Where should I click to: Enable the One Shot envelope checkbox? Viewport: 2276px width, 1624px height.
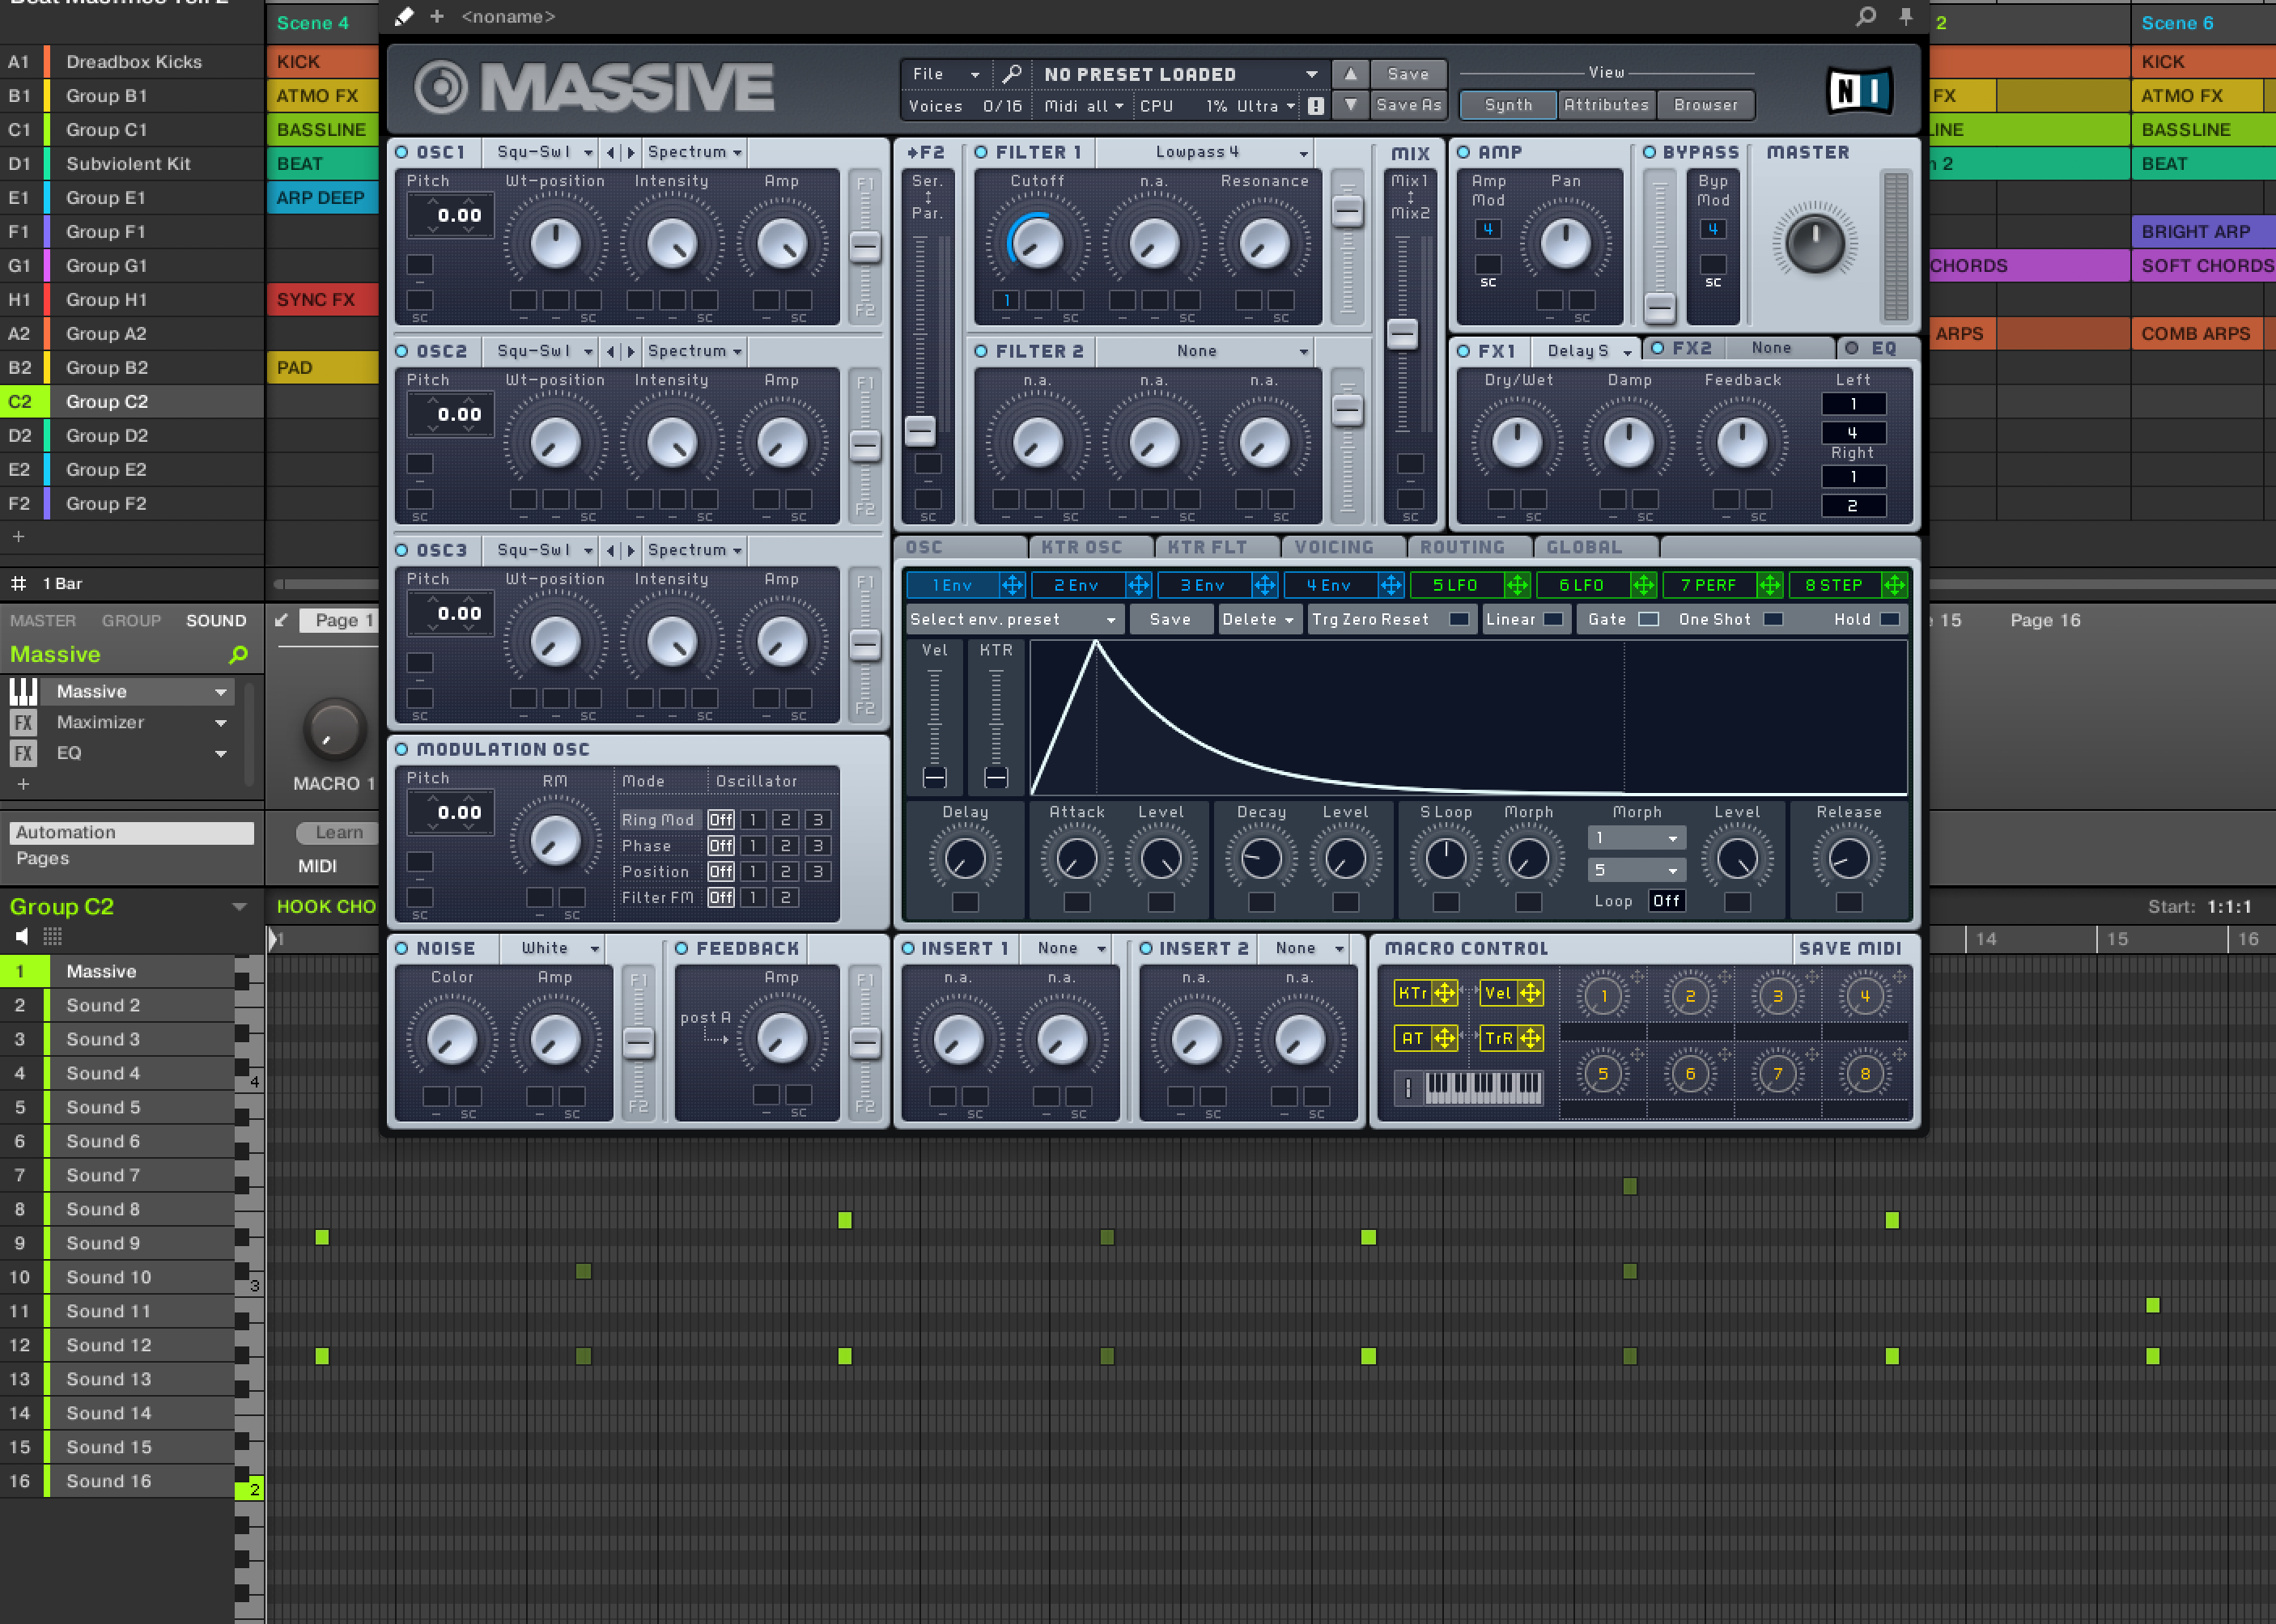(x=1773, y=619)
